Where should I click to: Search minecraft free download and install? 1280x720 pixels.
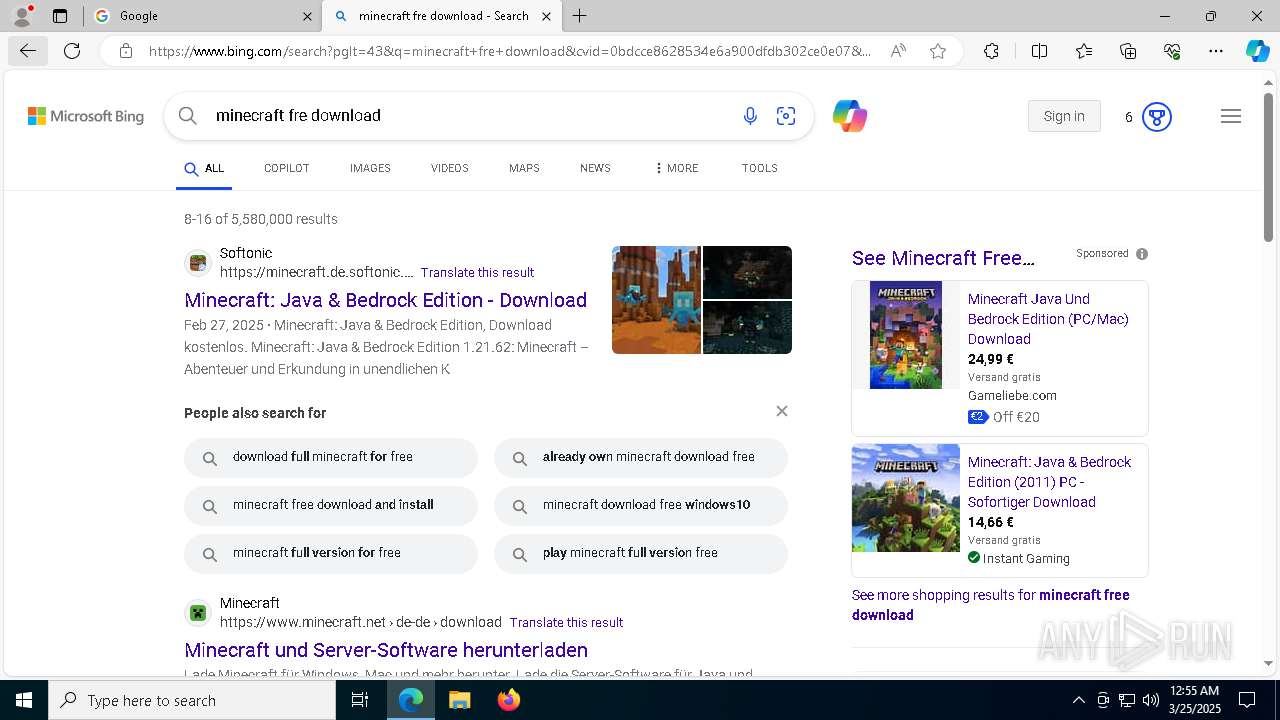[x=331, y=506]
